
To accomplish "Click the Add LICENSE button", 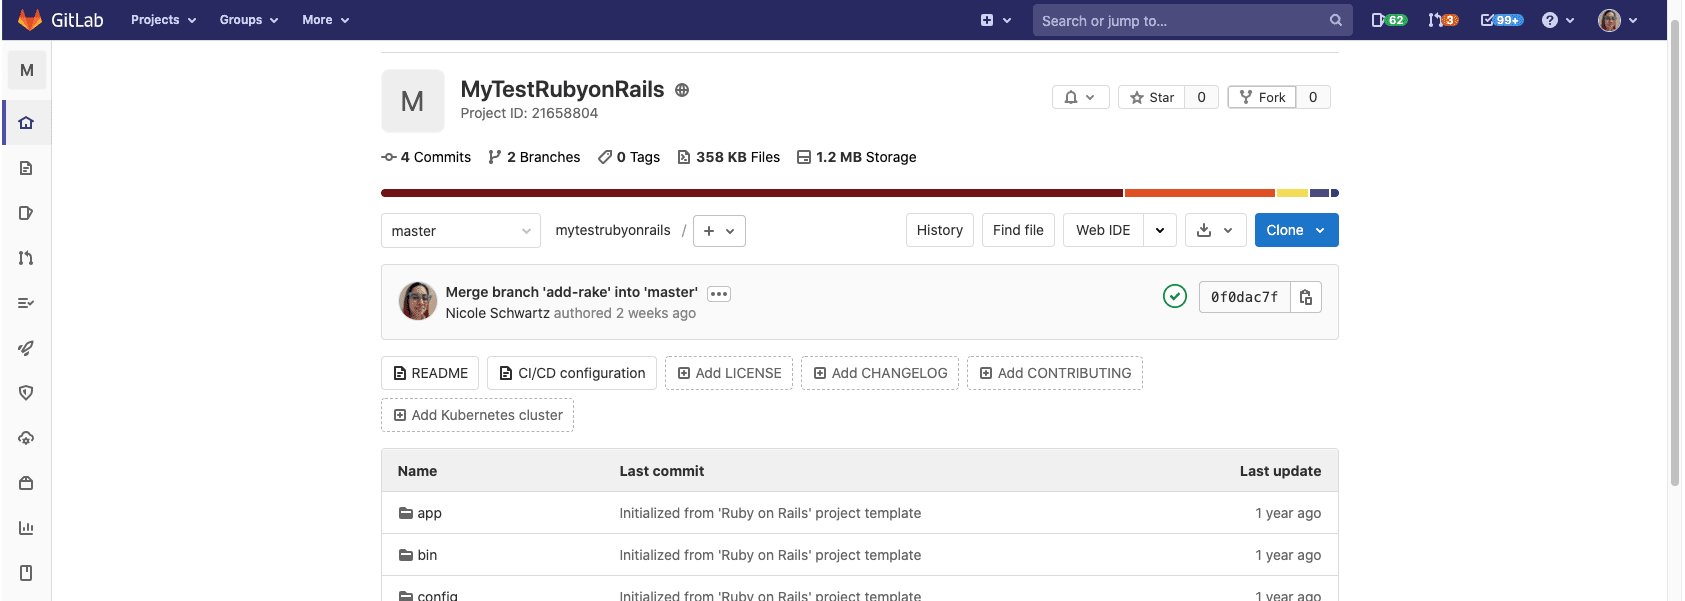I will click(x=729, y=373).
